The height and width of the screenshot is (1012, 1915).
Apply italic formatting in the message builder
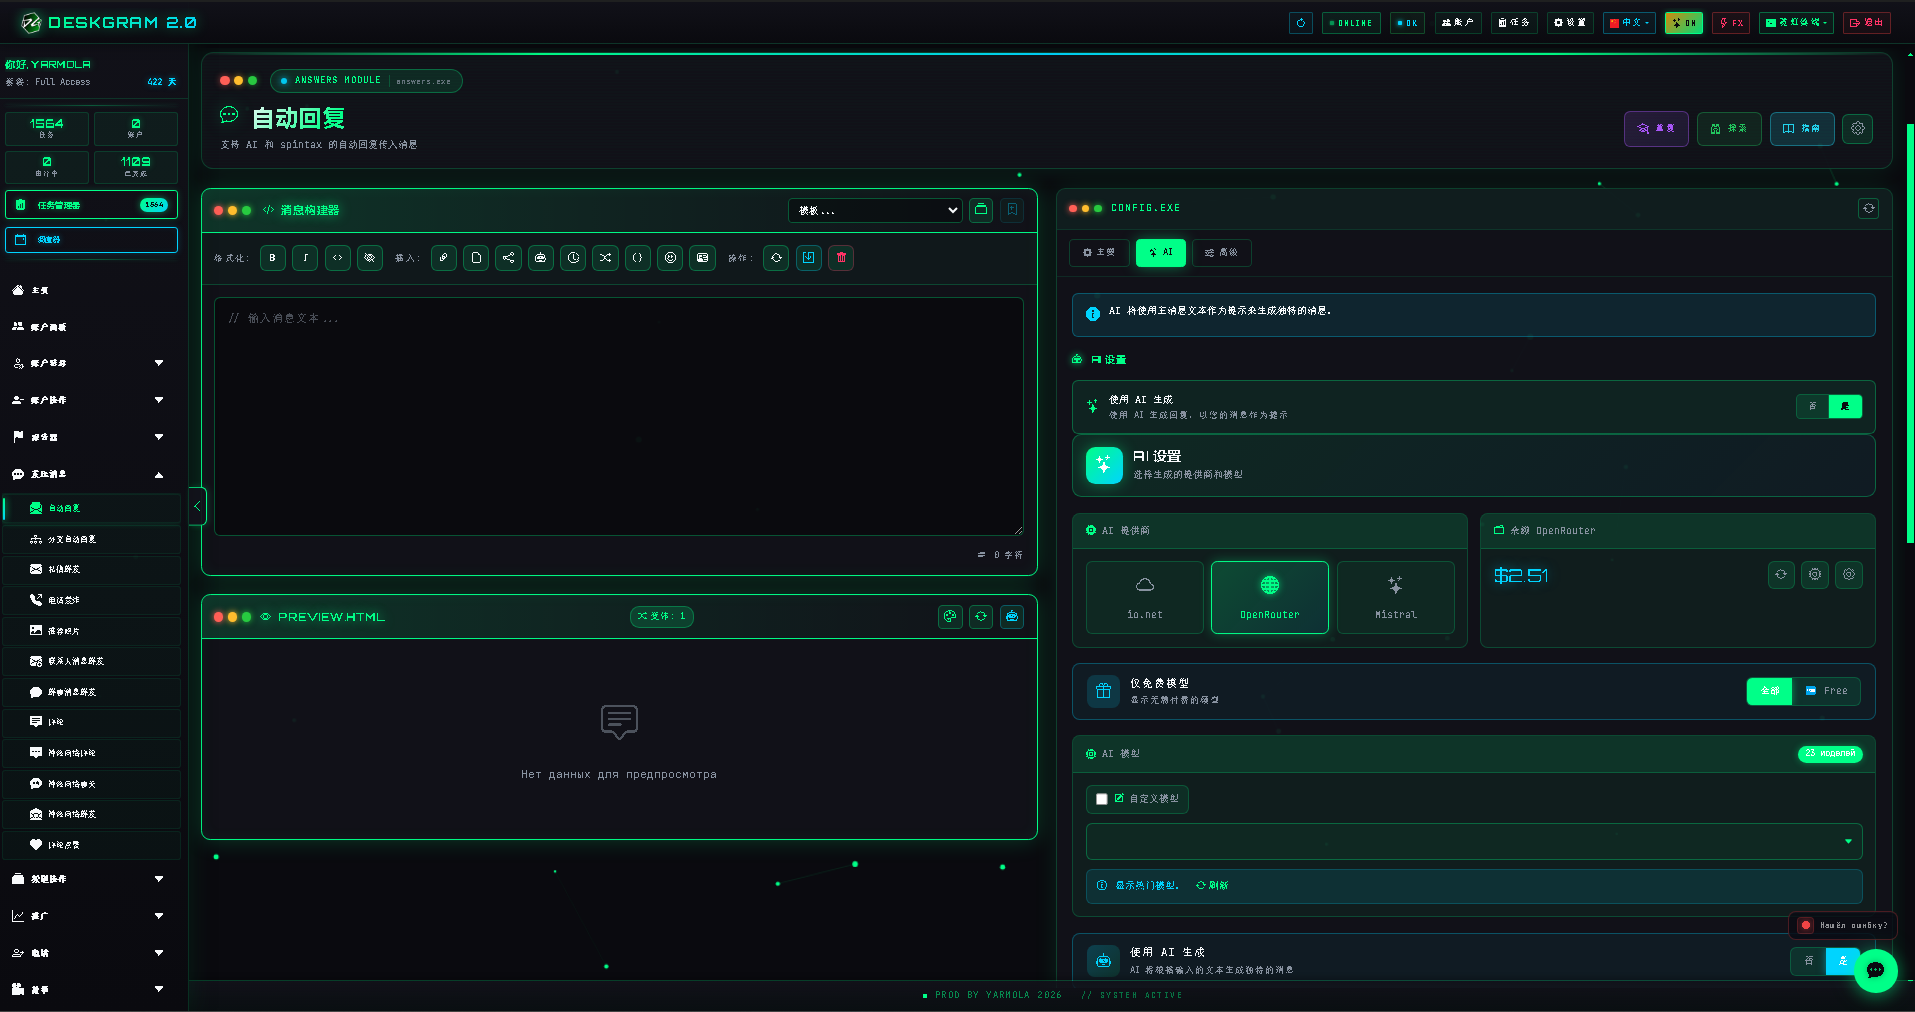(305, 258)
